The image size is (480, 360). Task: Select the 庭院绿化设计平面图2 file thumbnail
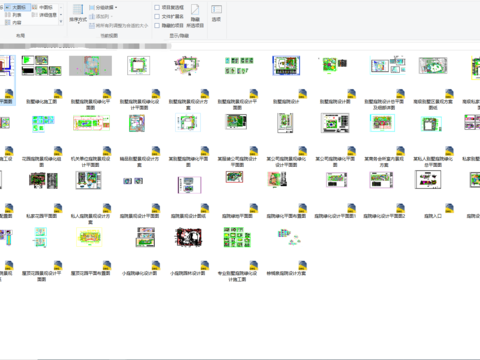click(381, 180)
